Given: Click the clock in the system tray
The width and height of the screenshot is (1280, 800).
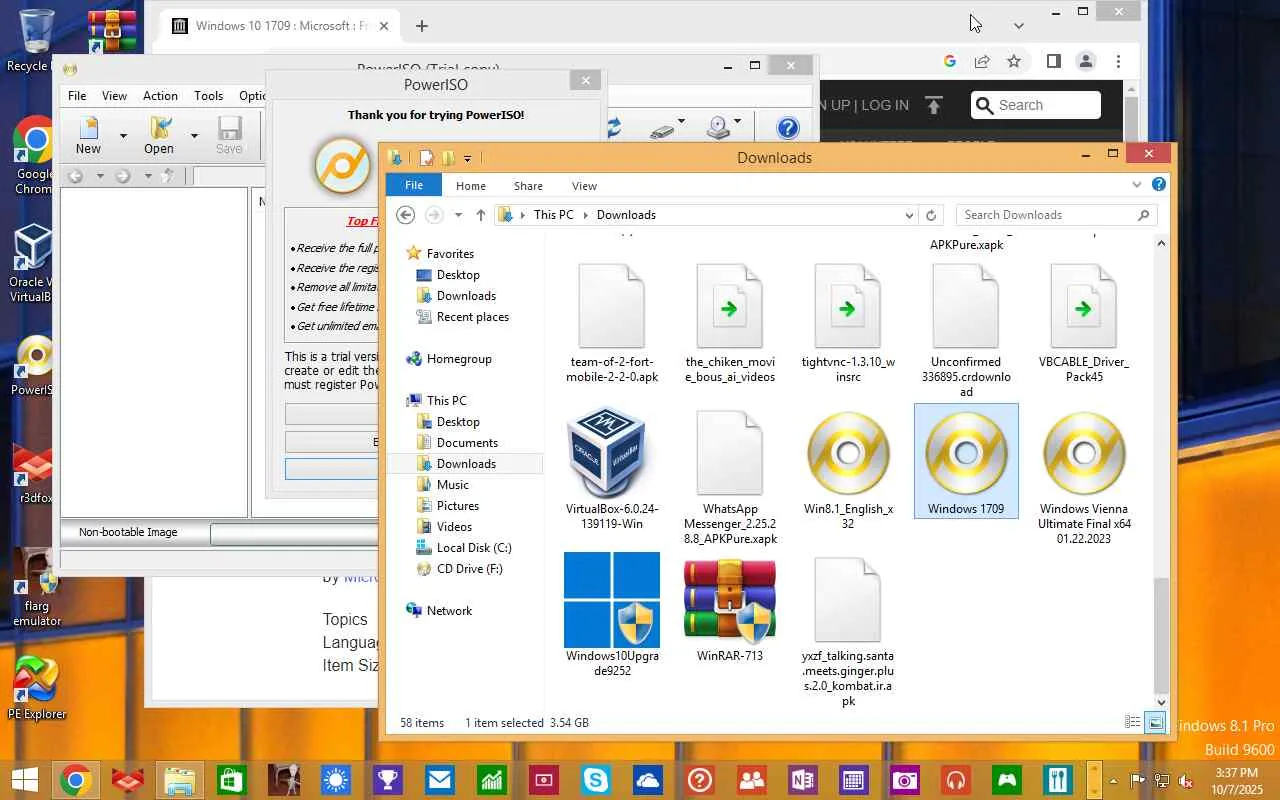Looking at the screenshot, I should pos(1236,780).
